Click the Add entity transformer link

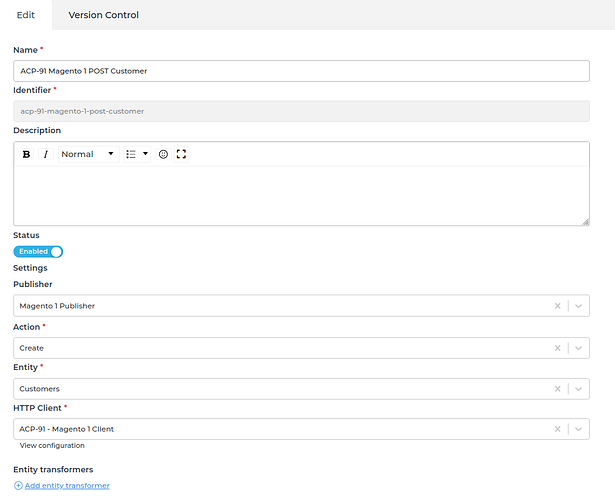click(67, 485)
